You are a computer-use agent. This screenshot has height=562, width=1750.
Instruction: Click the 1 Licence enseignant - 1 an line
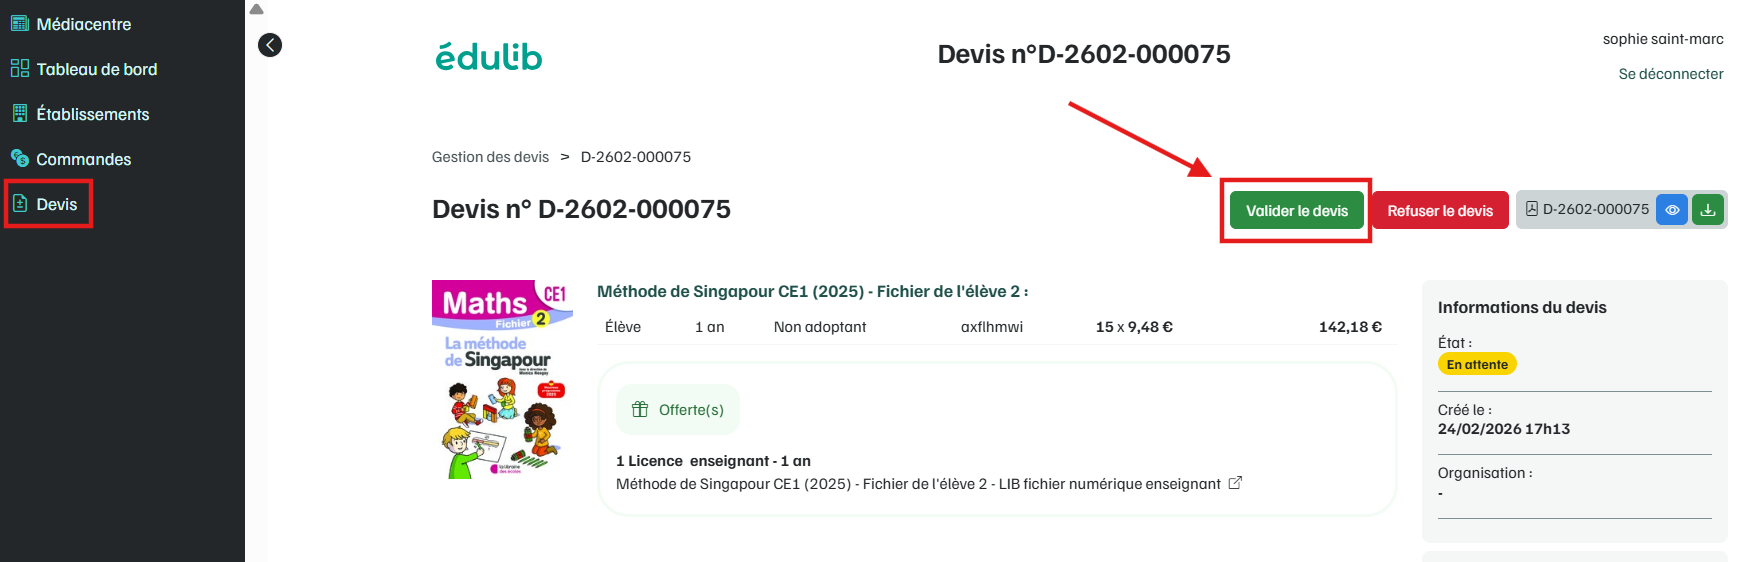(713, 461)
